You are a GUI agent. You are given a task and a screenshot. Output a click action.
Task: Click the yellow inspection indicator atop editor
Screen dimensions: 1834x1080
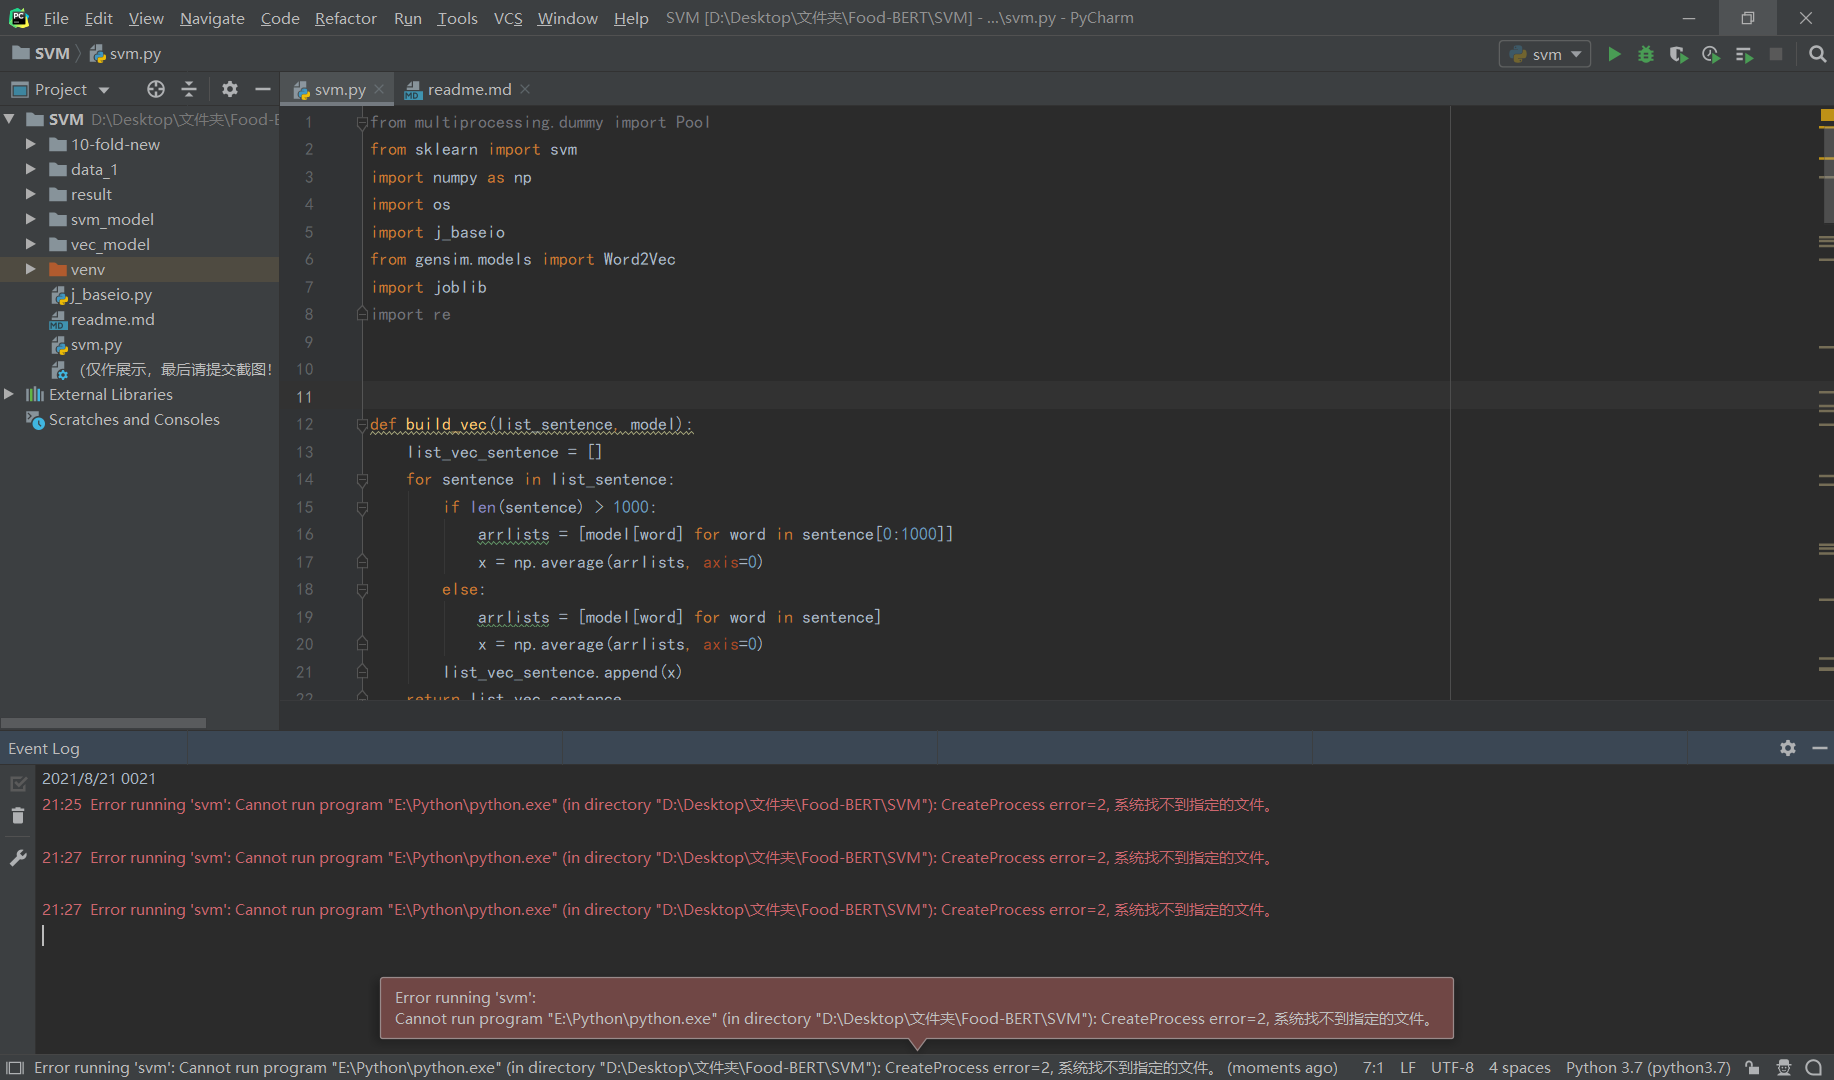(x=1826, y=116)
